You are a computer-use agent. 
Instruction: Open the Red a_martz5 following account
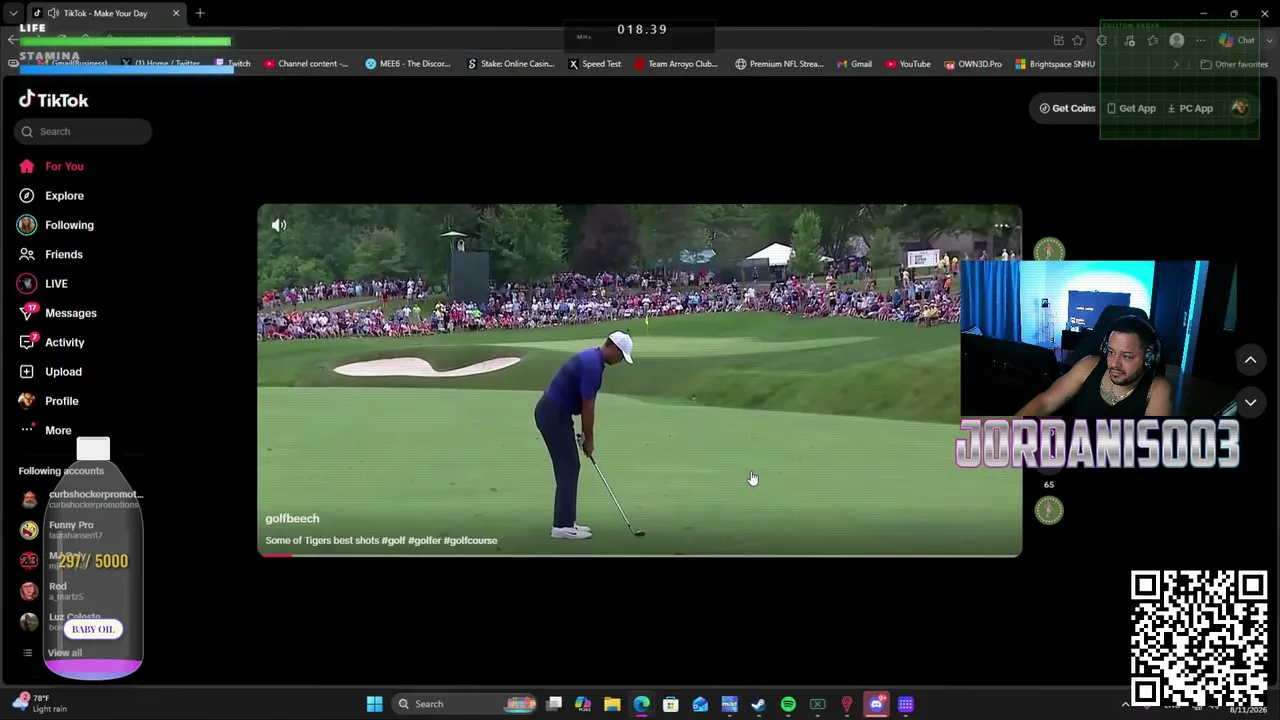pos(50,591)
